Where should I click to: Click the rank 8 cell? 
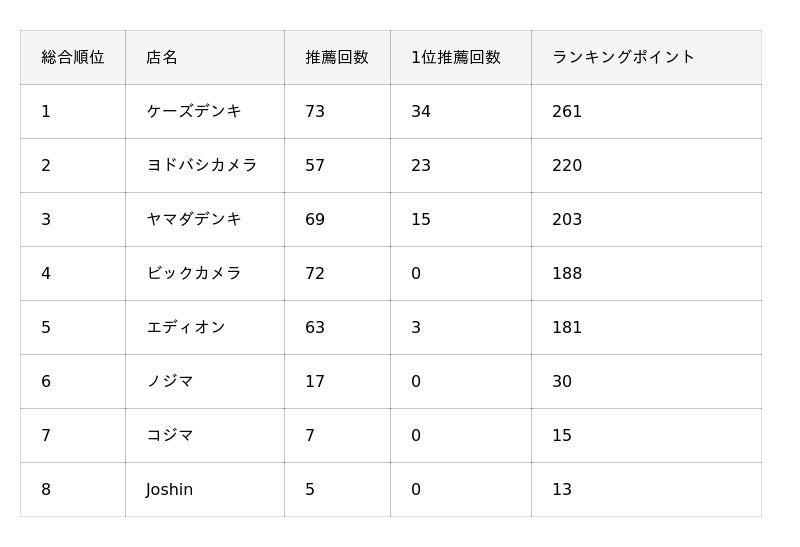[x=73, y=490]
